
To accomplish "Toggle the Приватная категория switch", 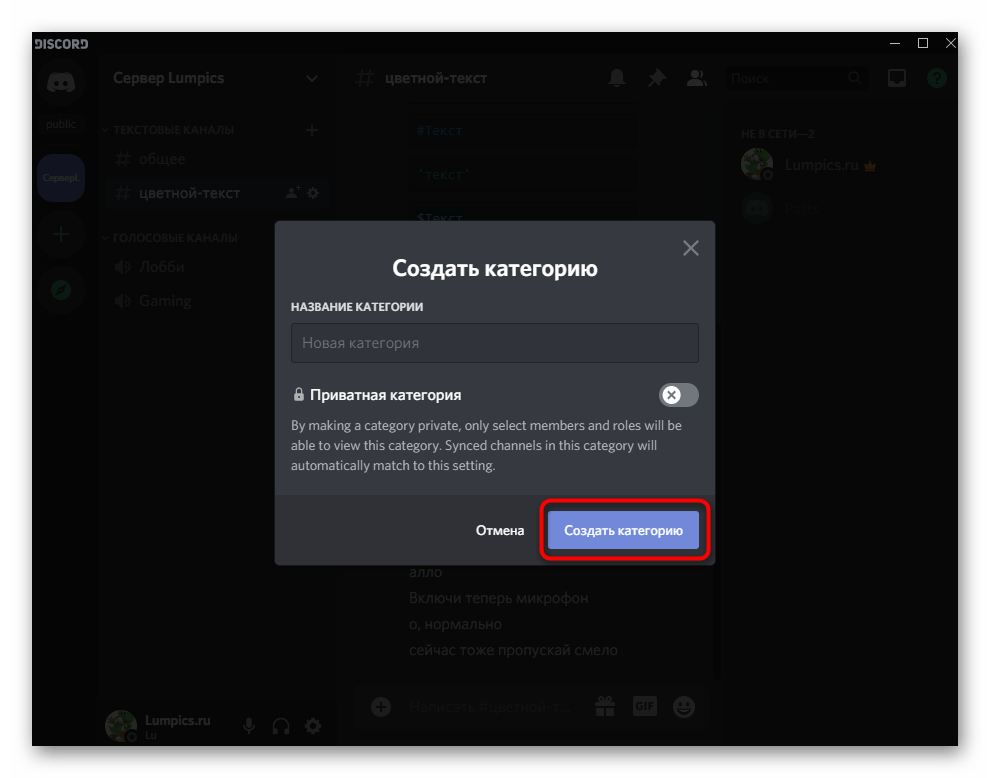I will 679,395.
